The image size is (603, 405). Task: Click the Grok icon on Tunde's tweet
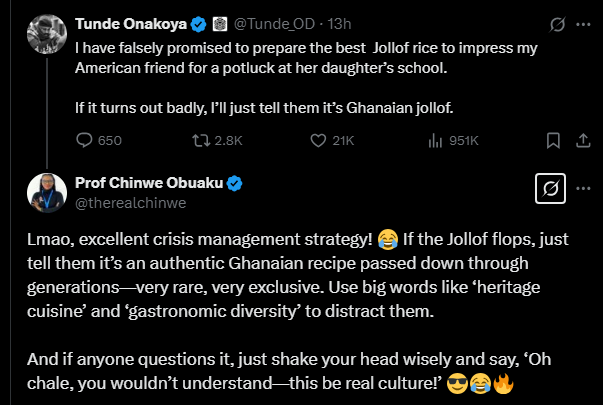(x=557, y=22)
